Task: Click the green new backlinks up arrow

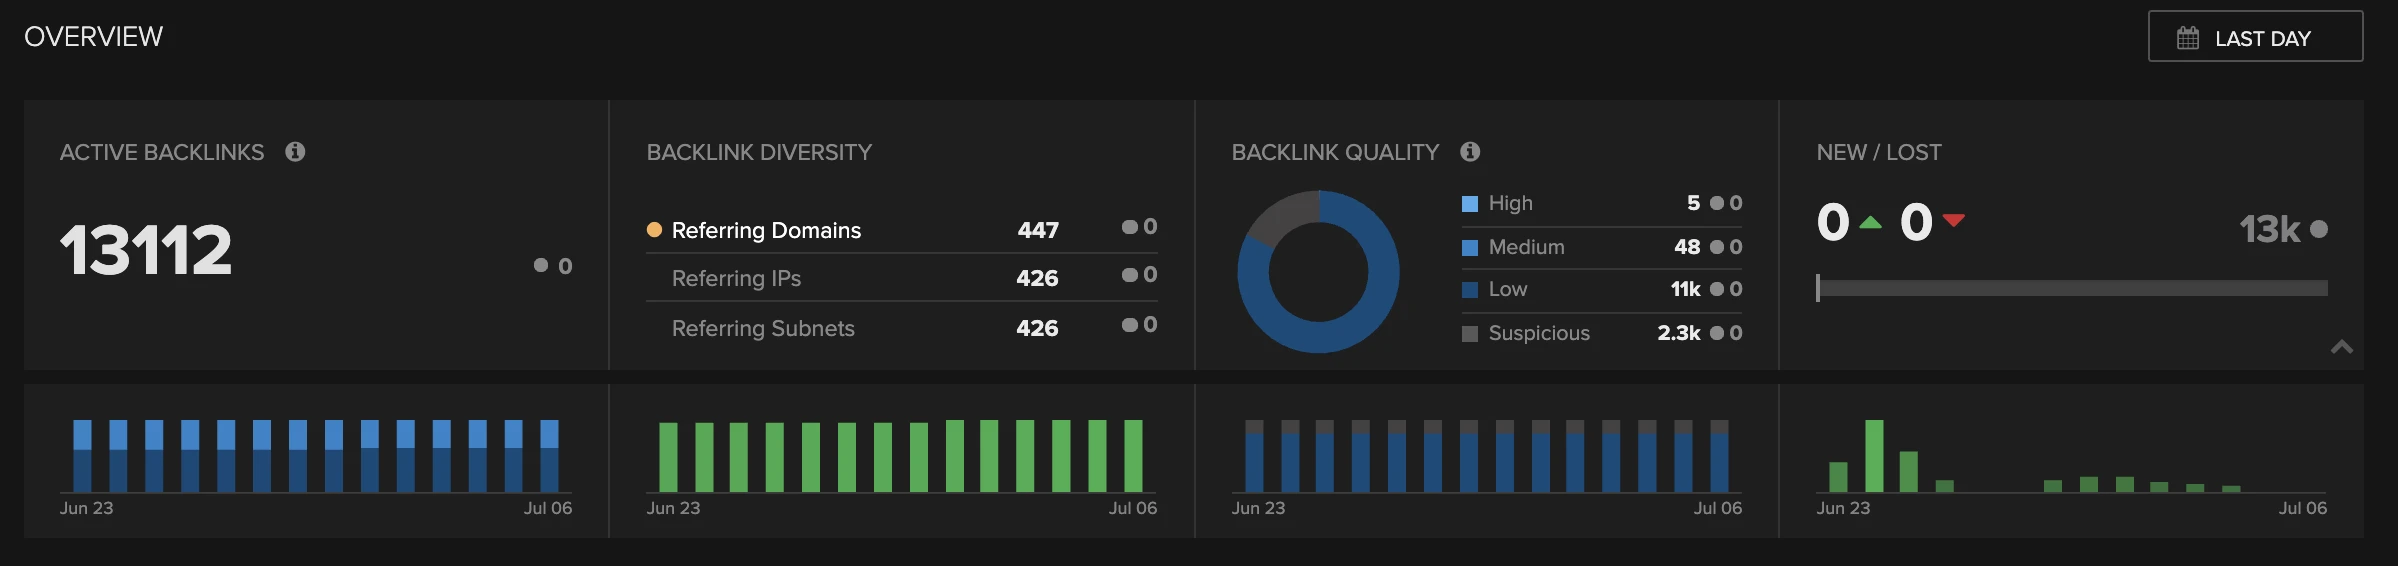Action: (1870, 223)
